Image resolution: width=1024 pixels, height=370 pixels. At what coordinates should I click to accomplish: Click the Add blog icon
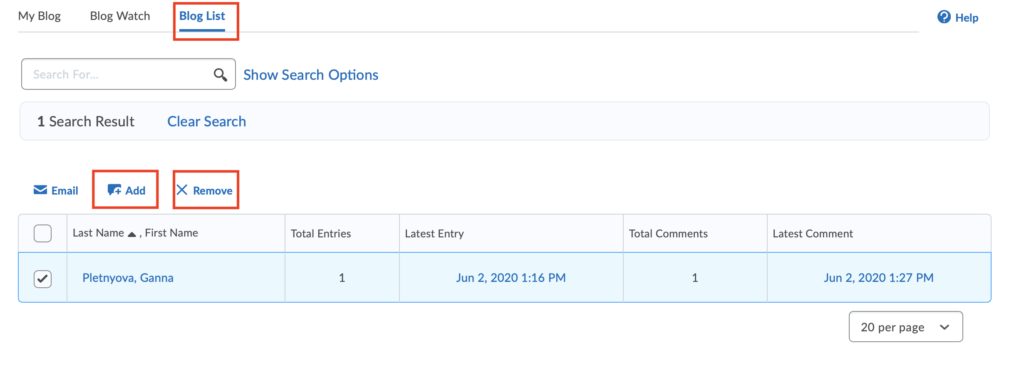click(114, 190)
